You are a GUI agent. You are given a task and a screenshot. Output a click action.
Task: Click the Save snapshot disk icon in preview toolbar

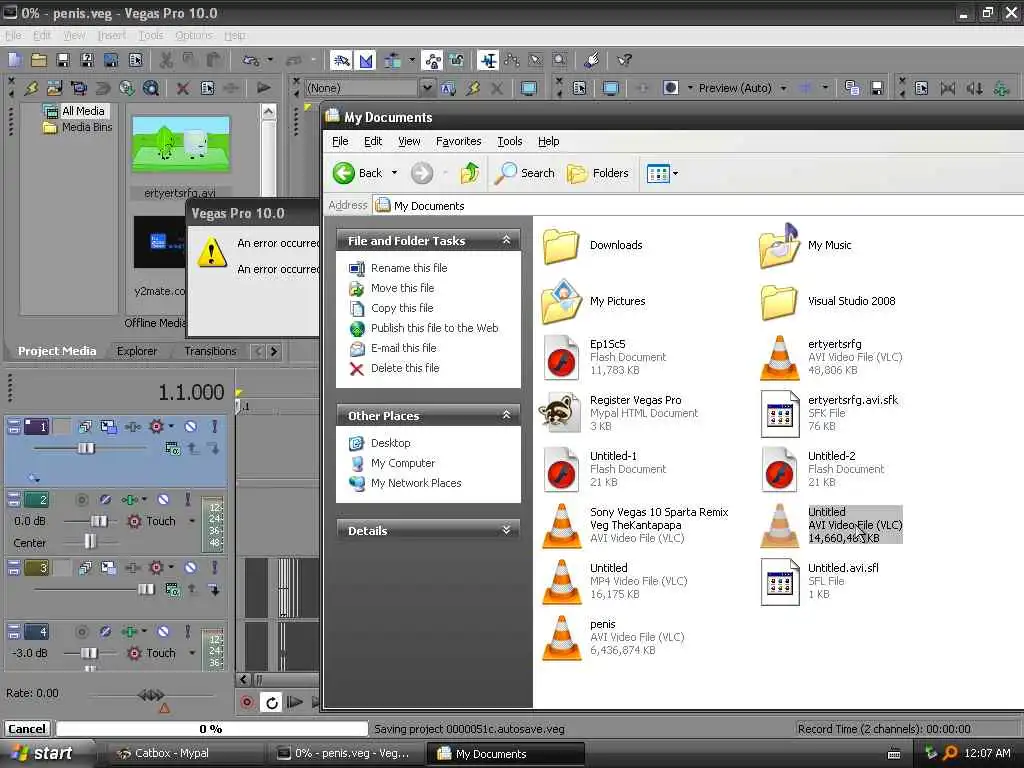[x=877, y=88]
